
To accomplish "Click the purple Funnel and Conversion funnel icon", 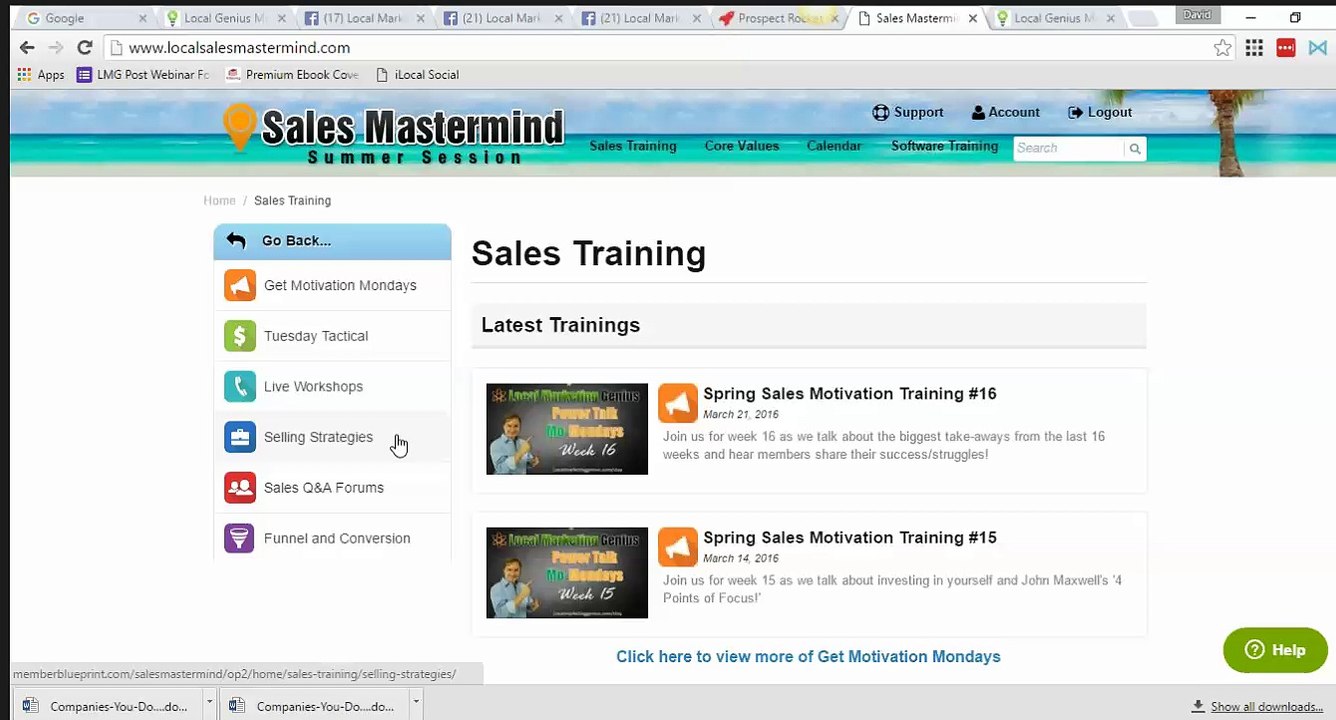I will pos(240,538).
